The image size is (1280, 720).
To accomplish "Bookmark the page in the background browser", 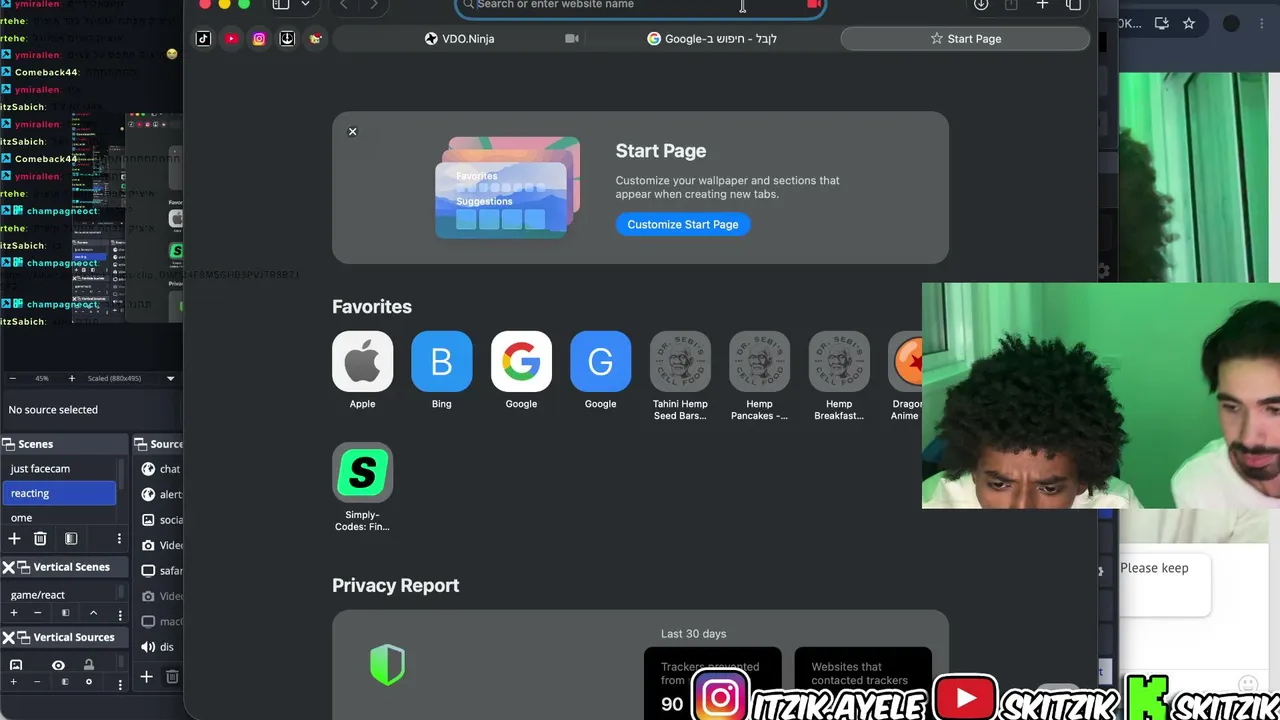I will (1189, 23).
